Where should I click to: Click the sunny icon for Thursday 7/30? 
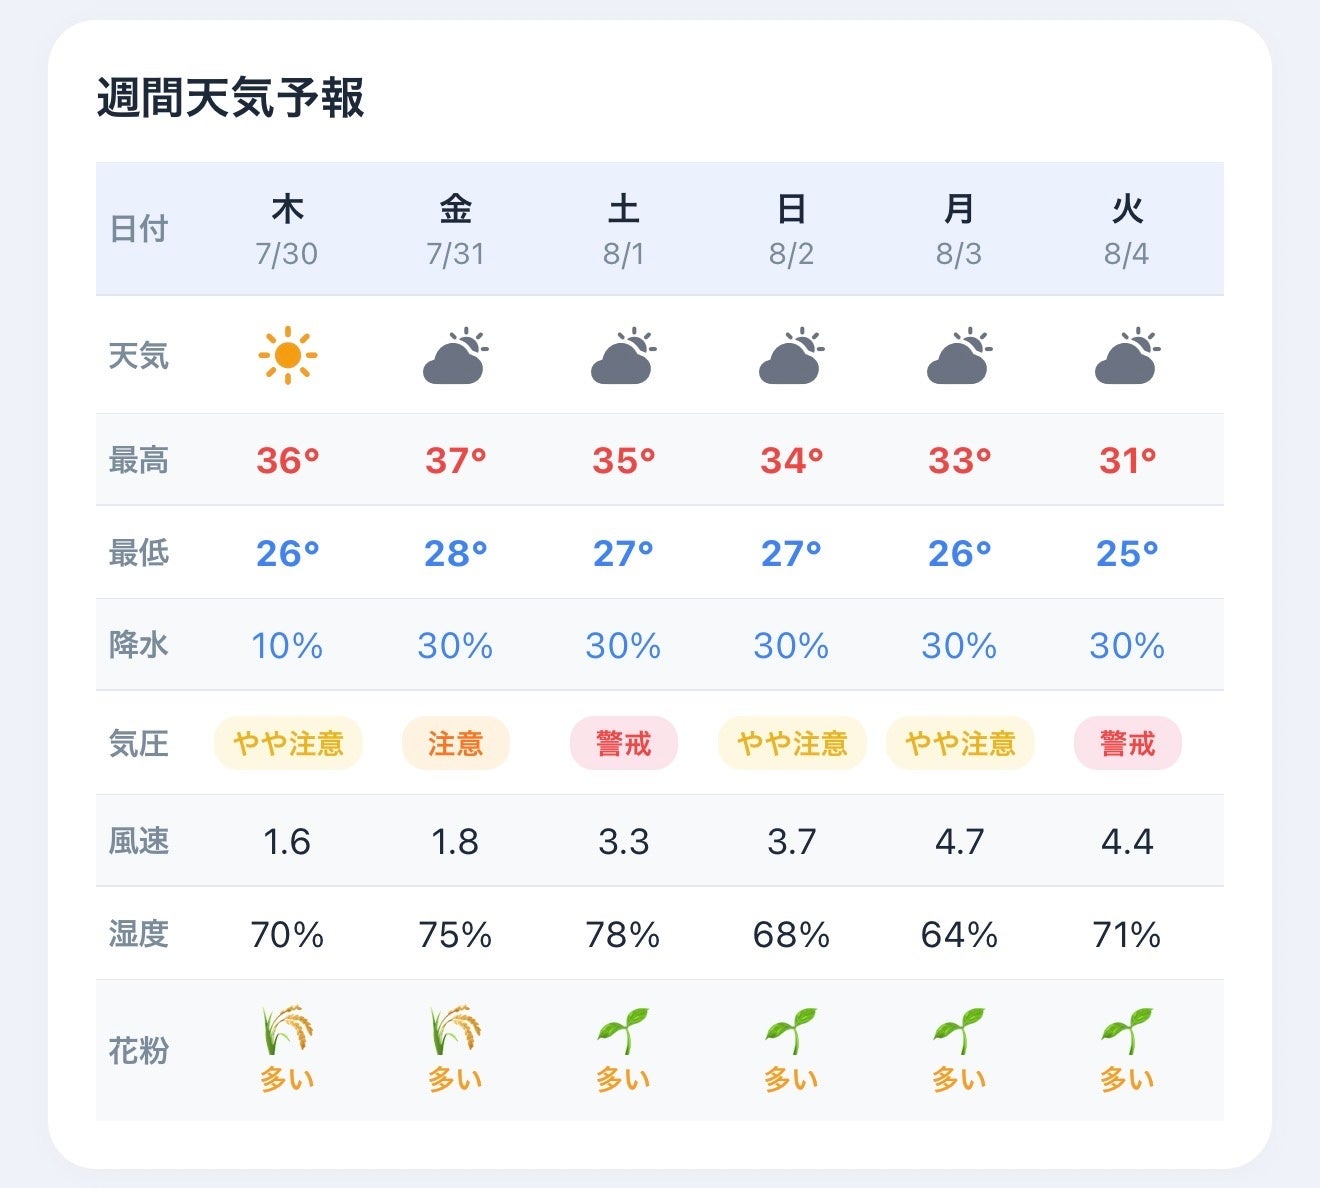pos(287,355)
